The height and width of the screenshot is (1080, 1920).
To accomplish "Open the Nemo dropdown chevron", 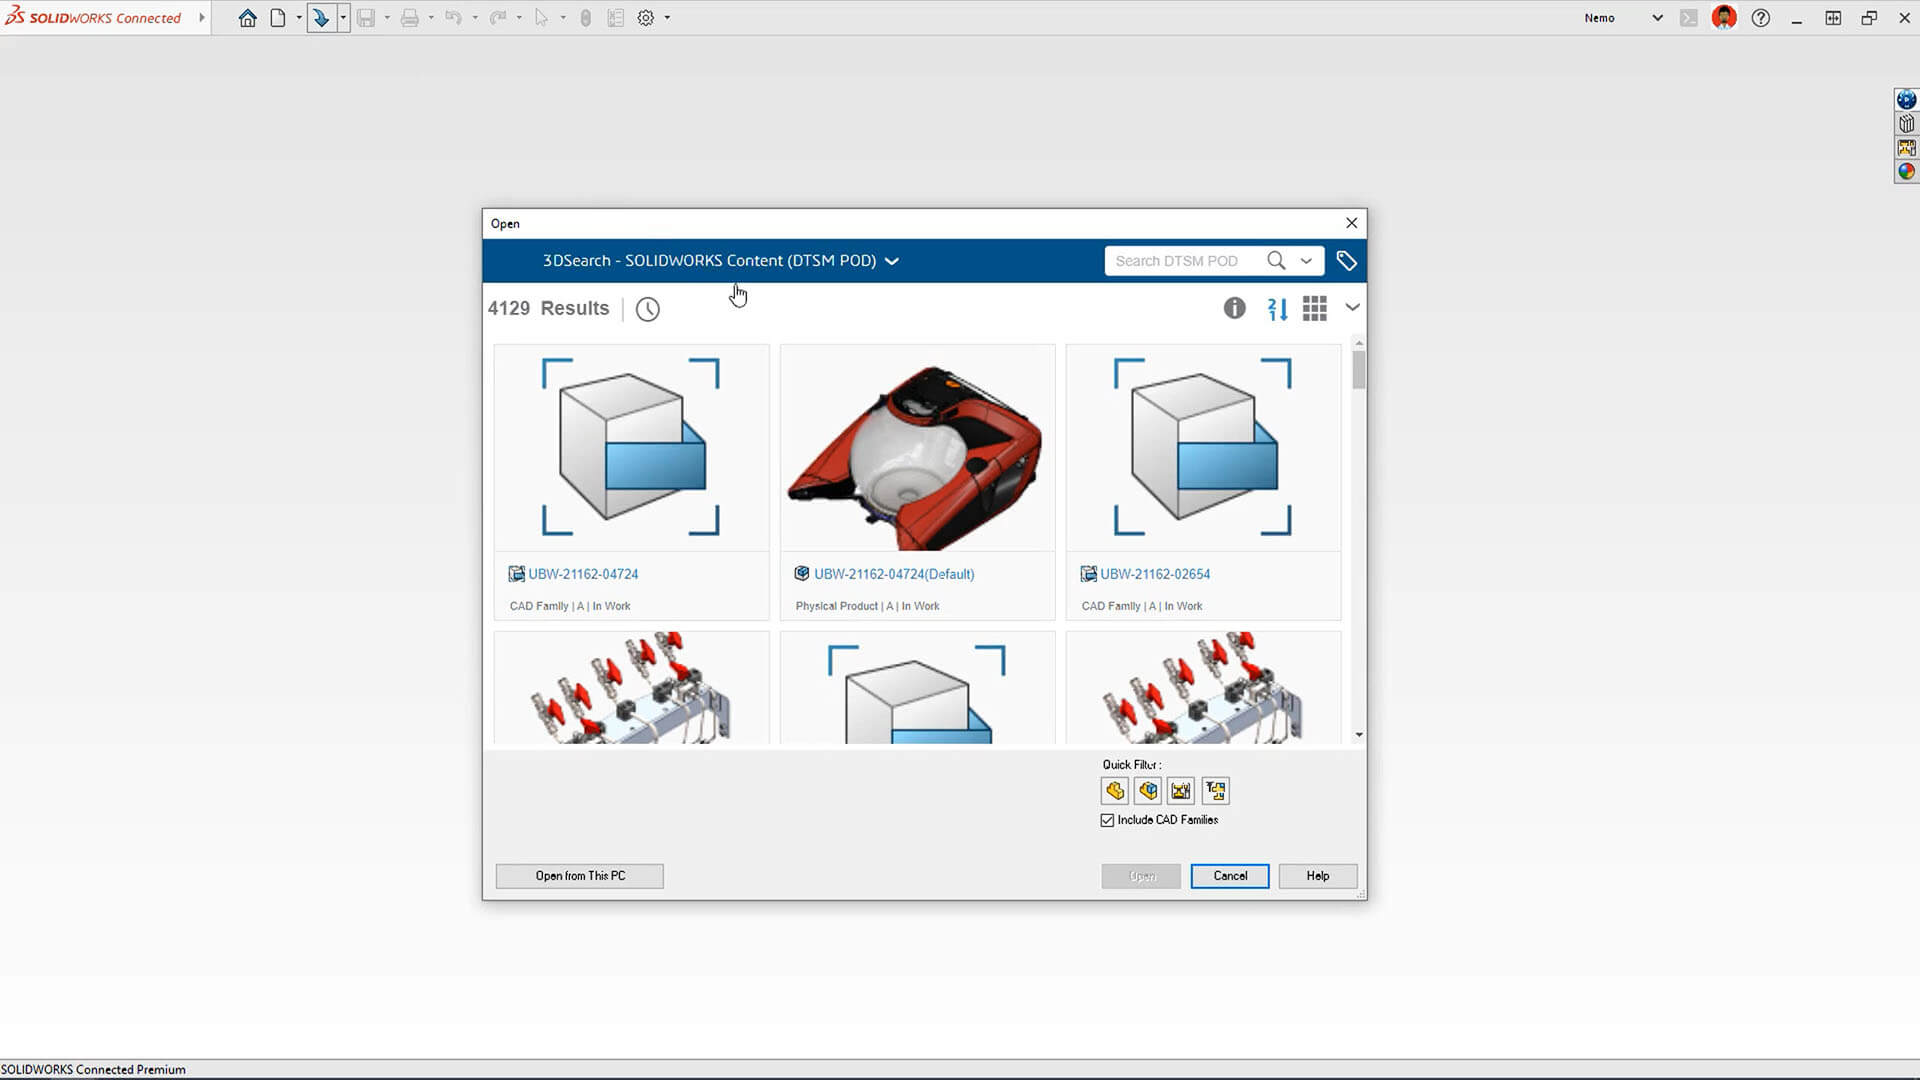I will point(1657,18).
